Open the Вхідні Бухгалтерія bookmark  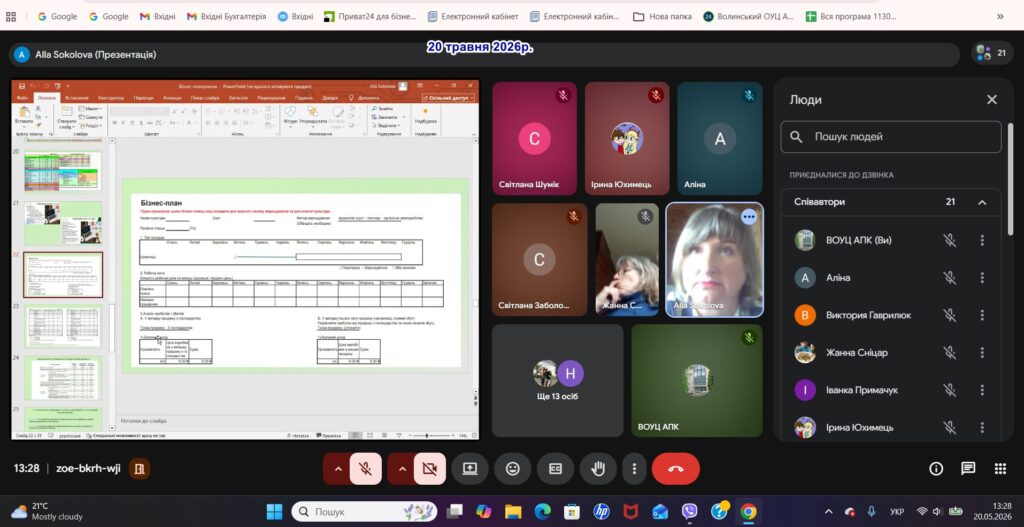pos(227,16)
